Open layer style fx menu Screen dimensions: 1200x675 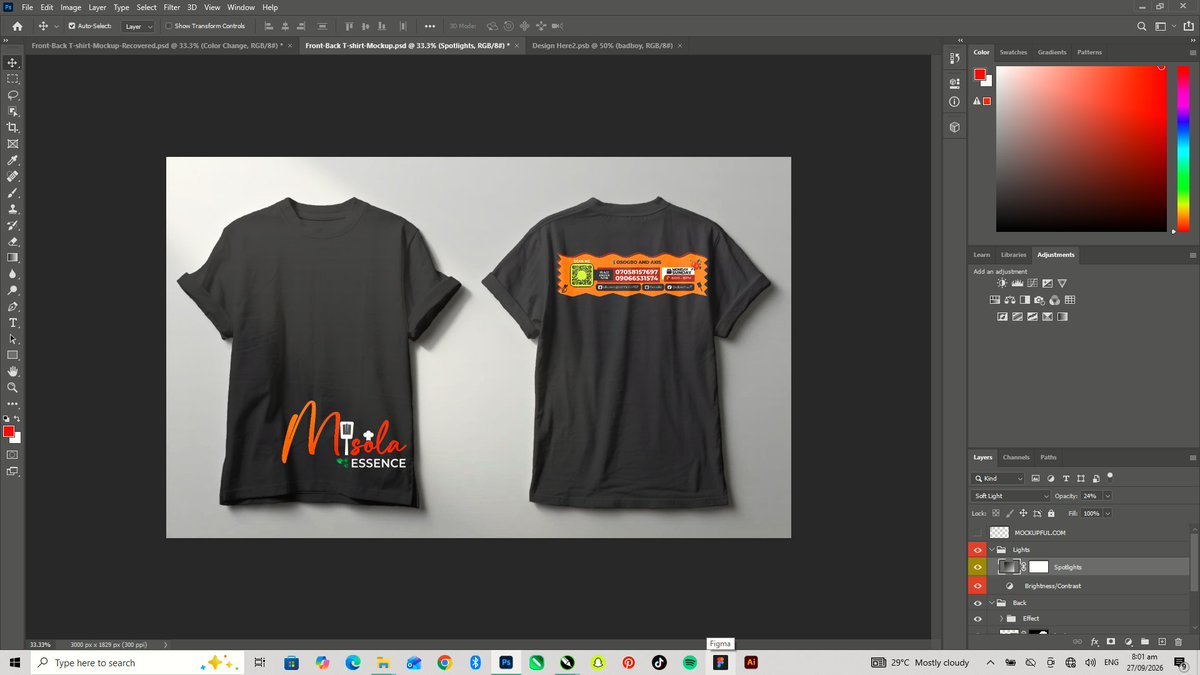1095,641
